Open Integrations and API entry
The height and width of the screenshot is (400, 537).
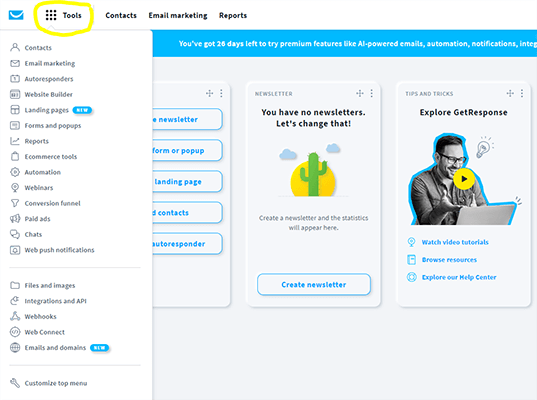pos(55,301)
